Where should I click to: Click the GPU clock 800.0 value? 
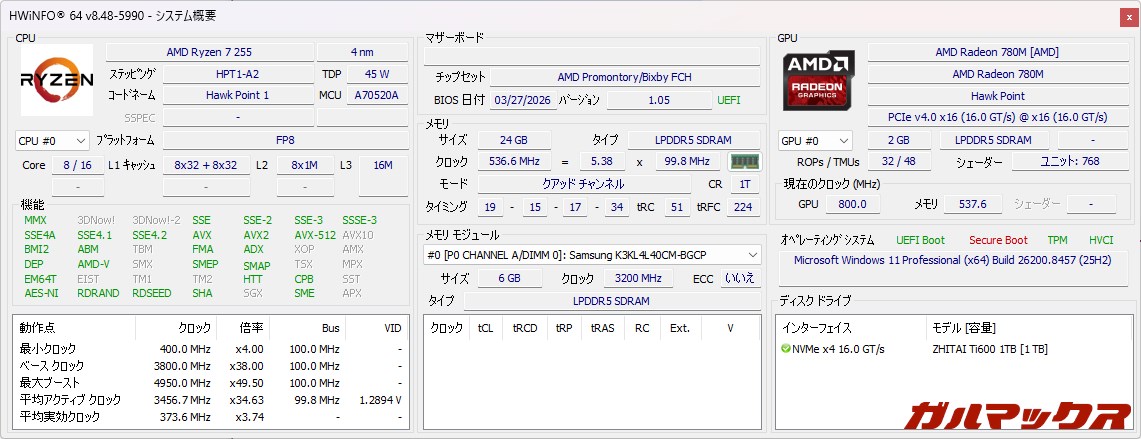point(852,205)
